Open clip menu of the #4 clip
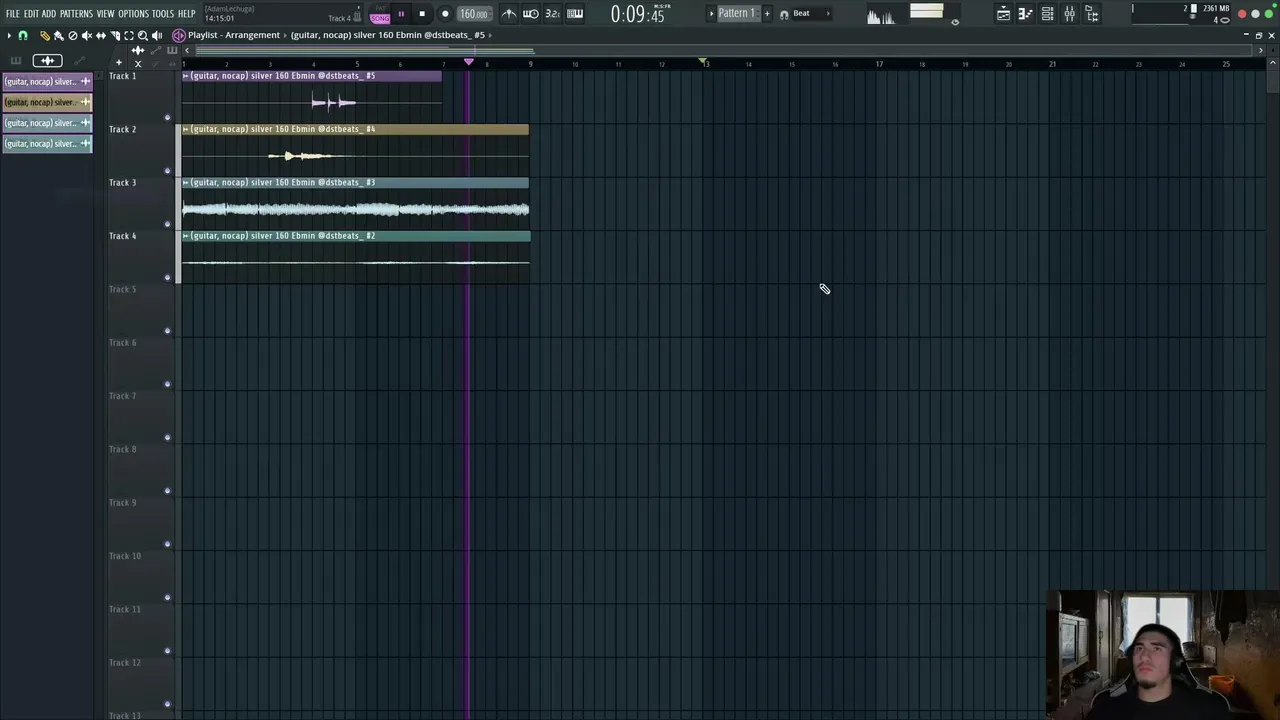The height and width of the screenshot is (720, 1280). (186, 129)
